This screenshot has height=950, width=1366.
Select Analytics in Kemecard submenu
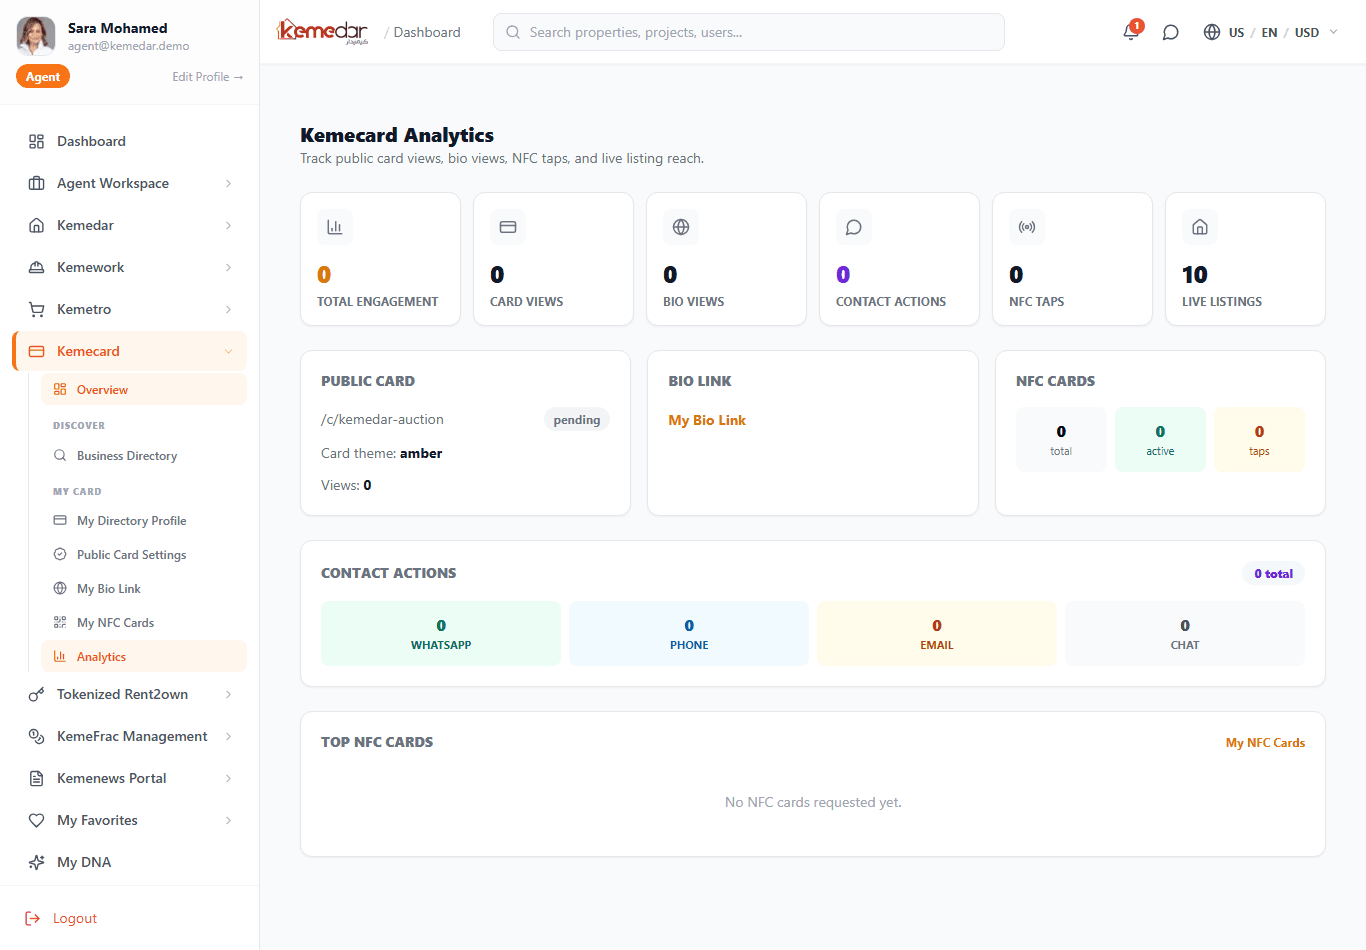[144, 657]
